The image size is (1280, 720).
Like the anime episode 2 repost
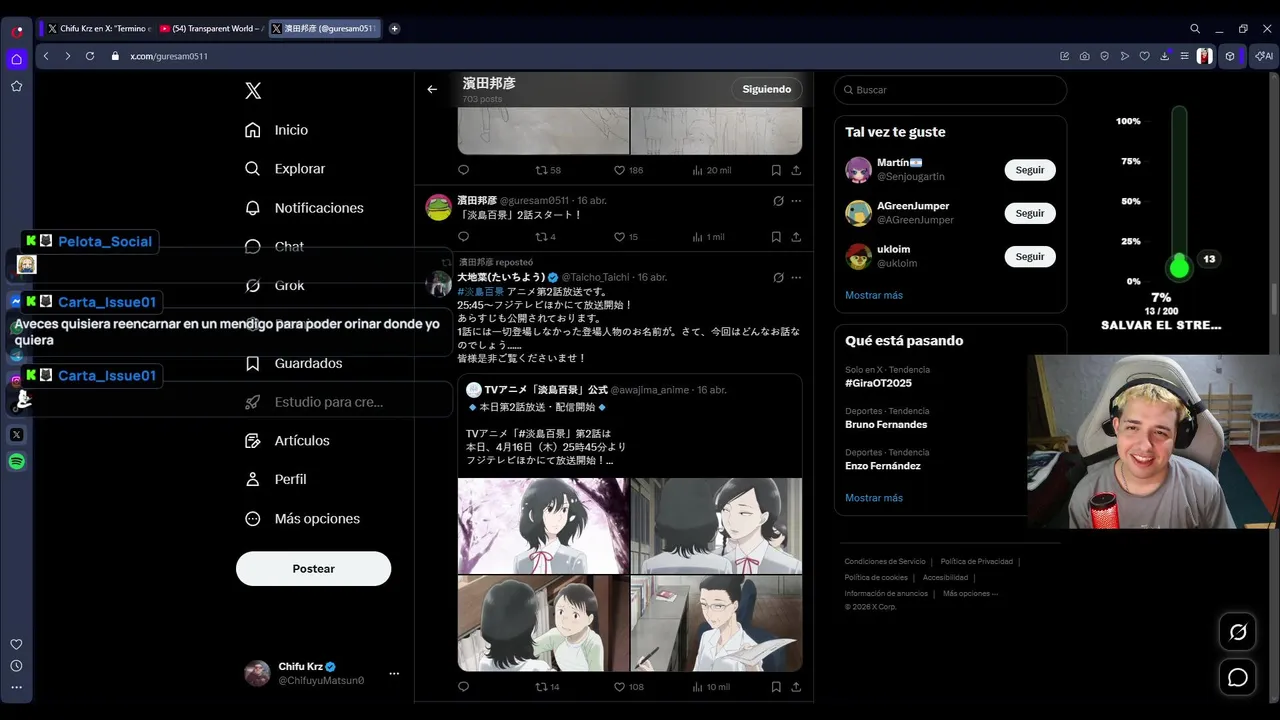pyautogui.click(x=629, y=687)
